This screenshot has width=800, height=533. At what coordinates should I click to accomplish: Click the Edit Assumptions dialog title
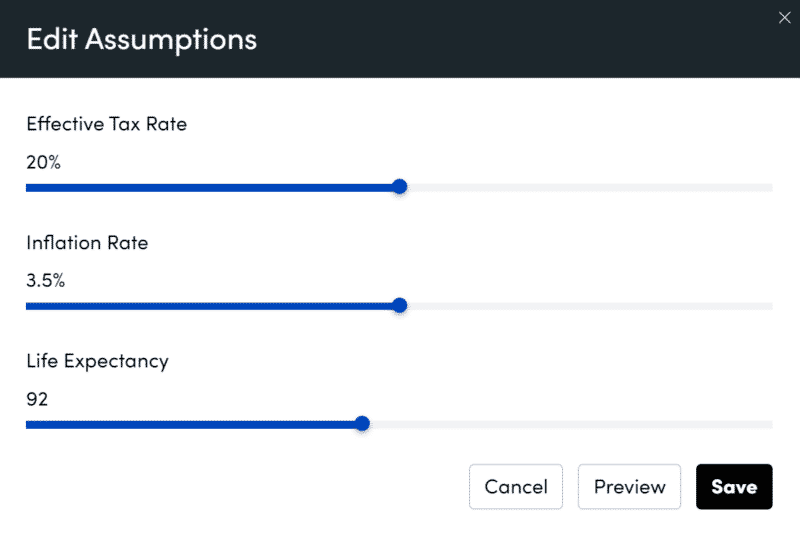pos(141,40)
